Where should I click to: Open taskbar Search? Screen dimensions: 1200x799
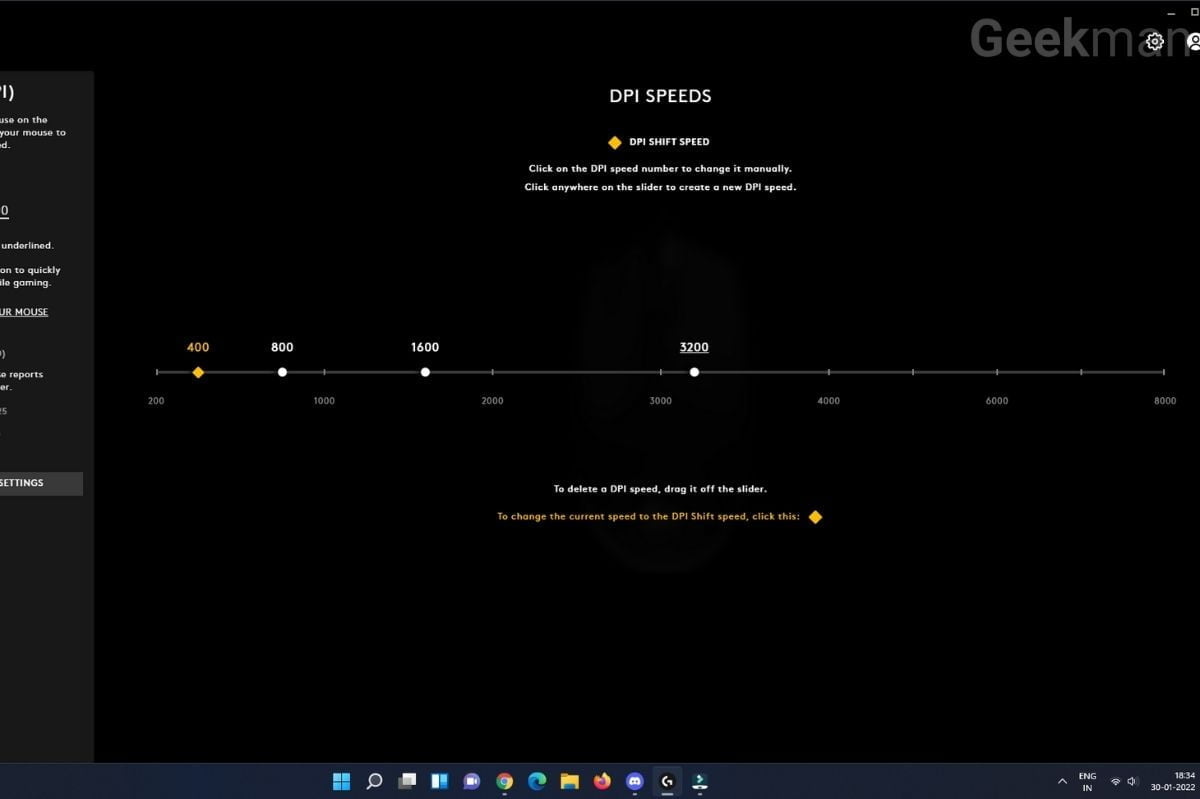[x=374, y=781]
